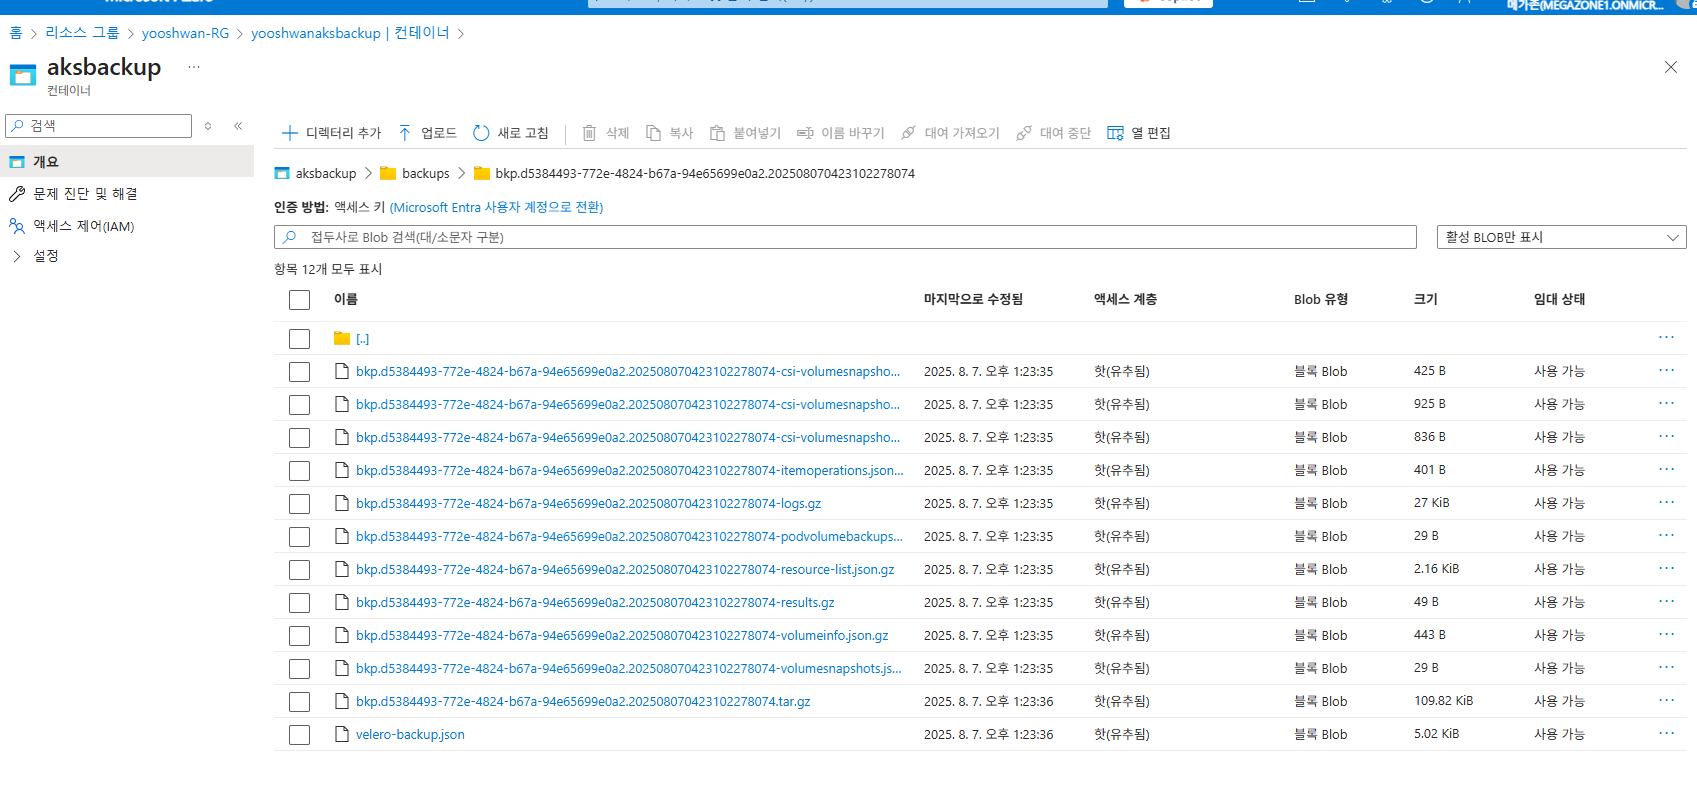
Task: Sort by the Size (크기) column header
Action: pos(1426,299)
